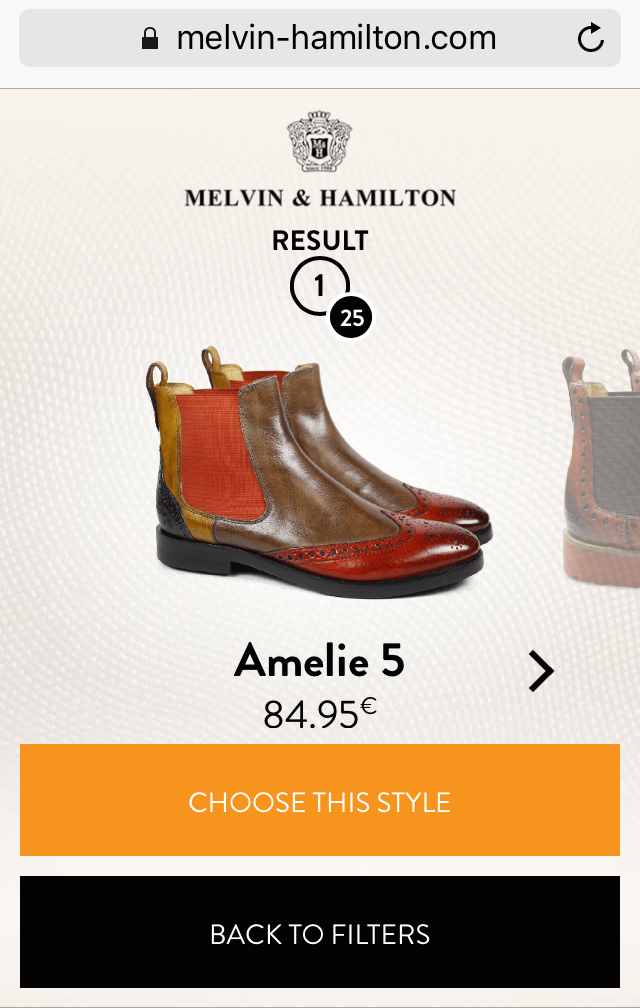Tap the RESULT heading

pyautogui.click(x=320, y=240)
